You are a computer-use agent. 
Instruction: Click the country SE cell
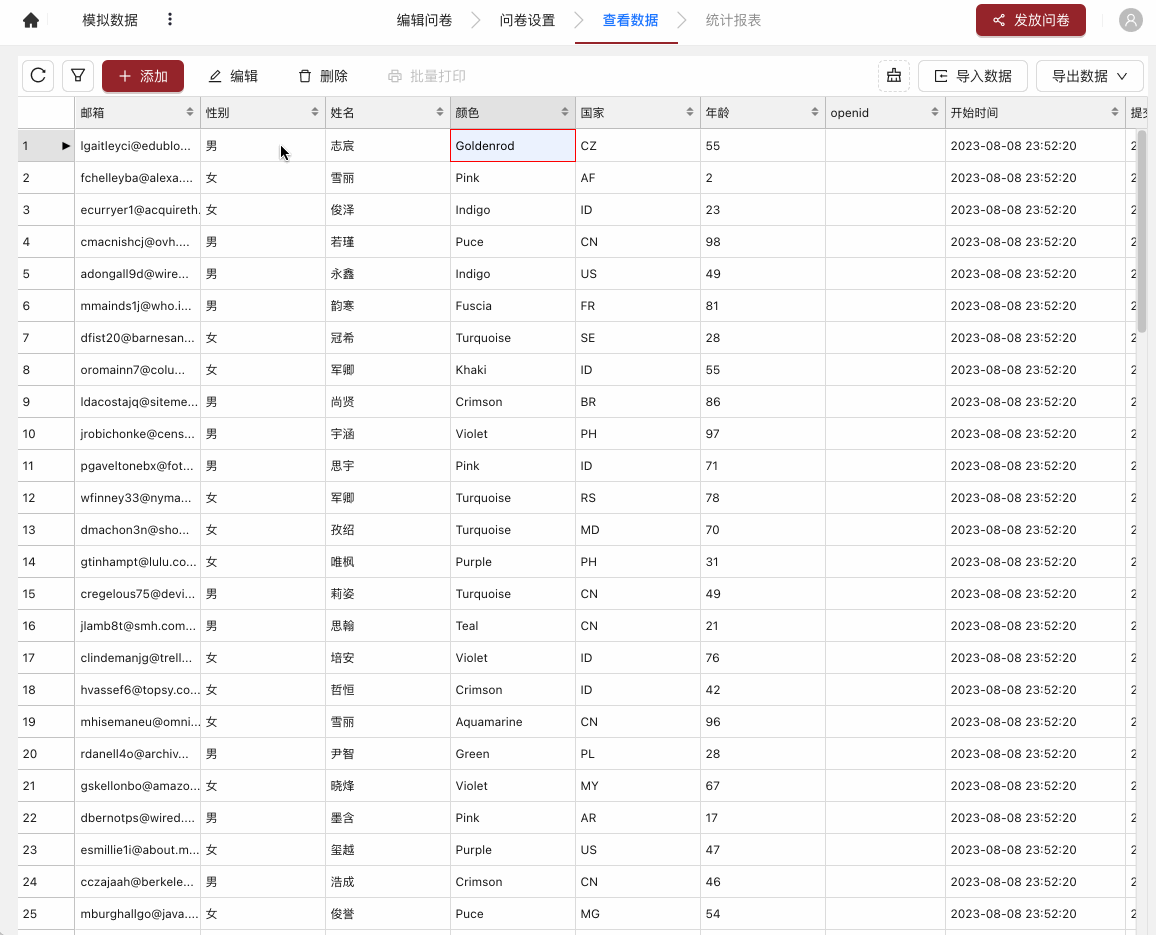(x=638, y=338)
